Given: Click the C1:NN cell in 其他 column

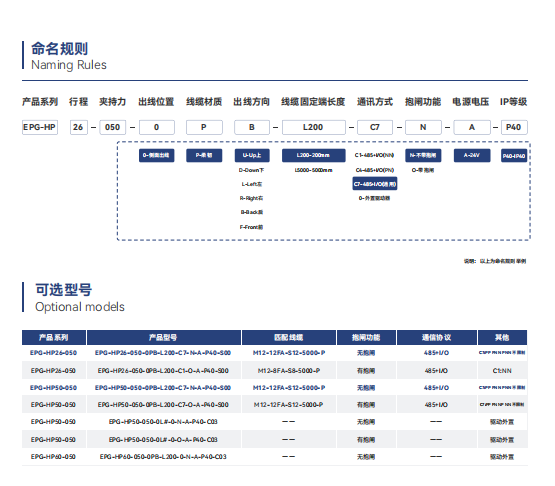Looking at the screenshot, I should (502, 371).
